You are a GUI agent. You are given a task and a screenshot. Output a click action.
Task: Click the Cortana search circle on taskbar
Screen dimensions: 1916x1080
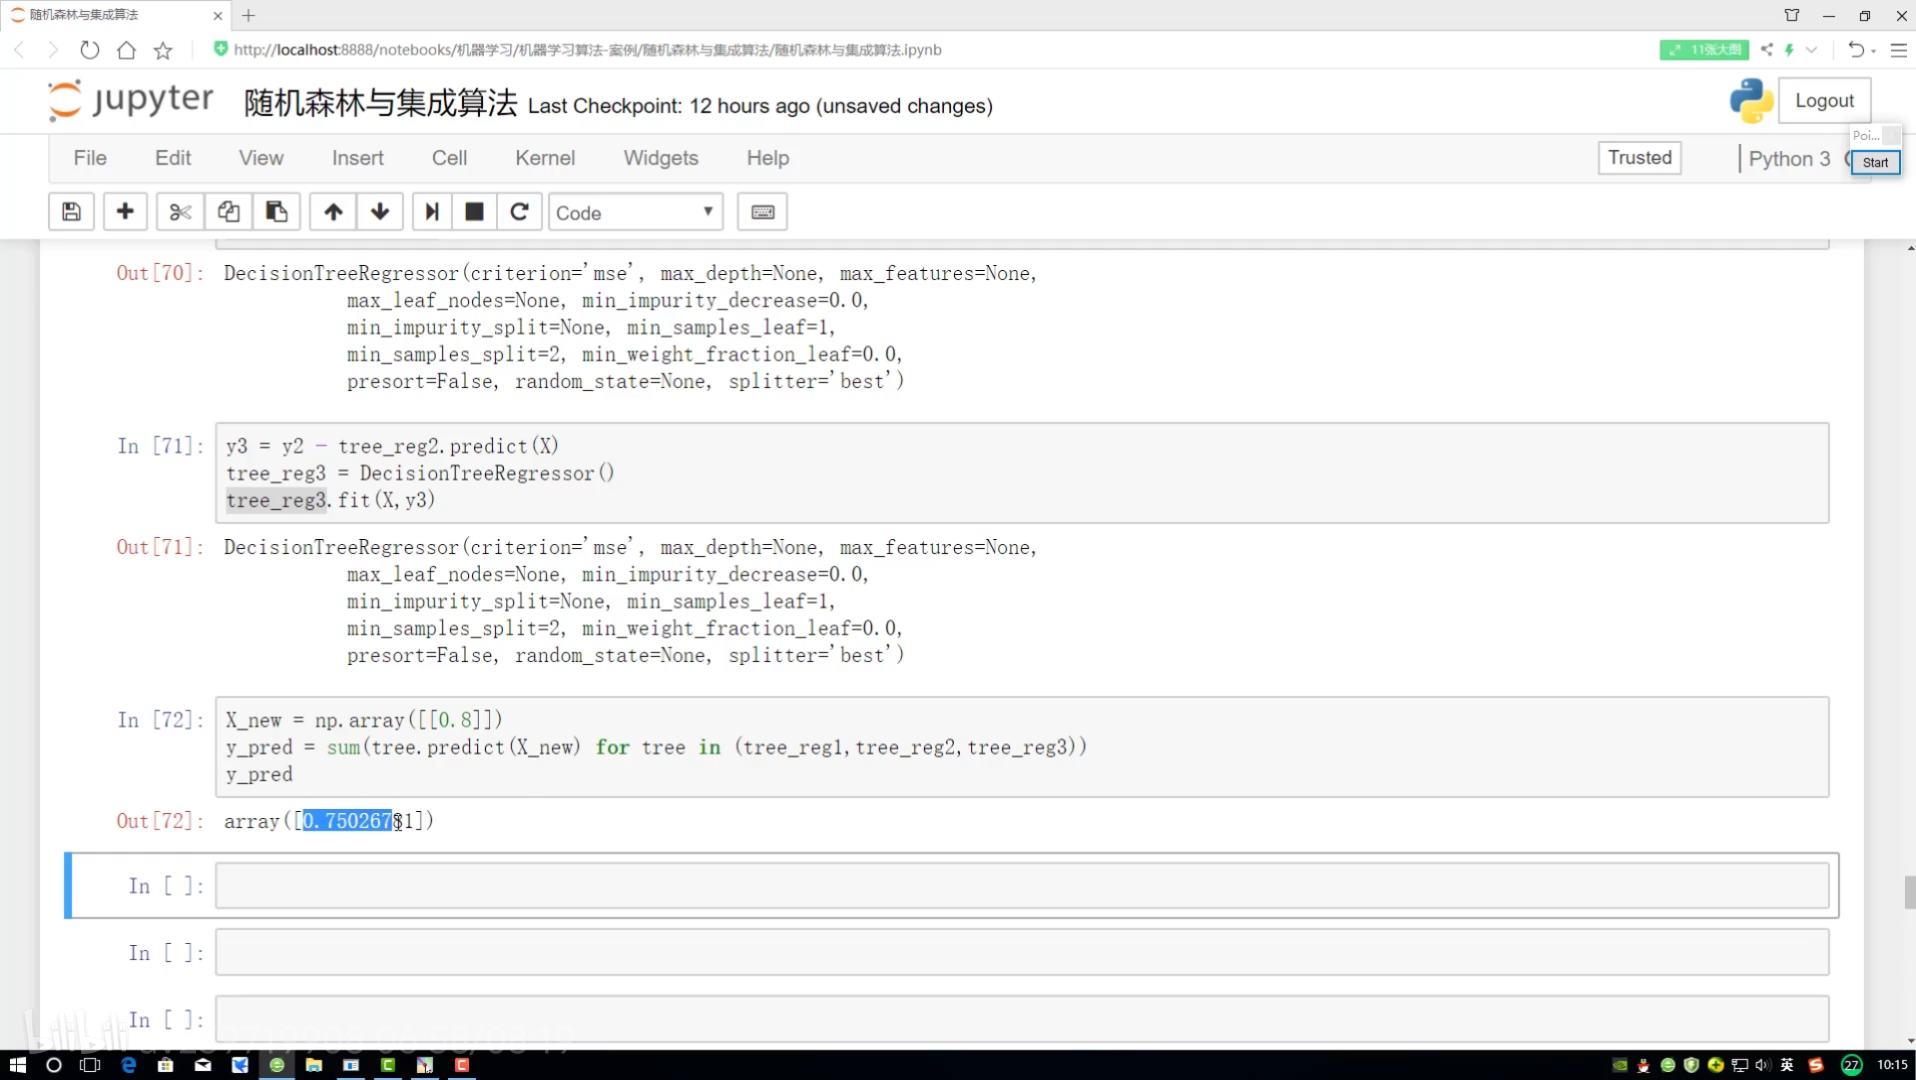[x=54, y=1065]
